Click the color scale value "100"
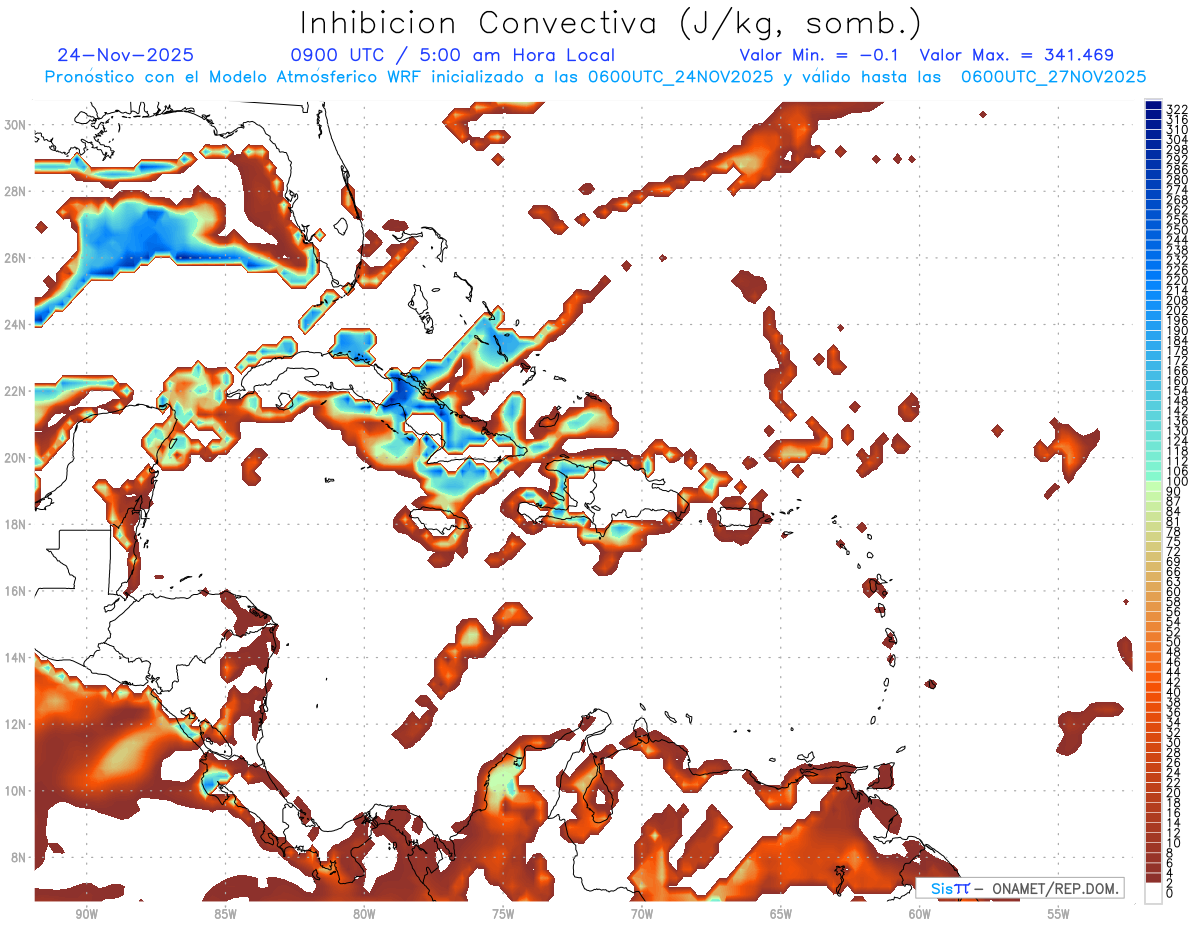Screen dimensions: 1200x927 tap(1176, 482)
